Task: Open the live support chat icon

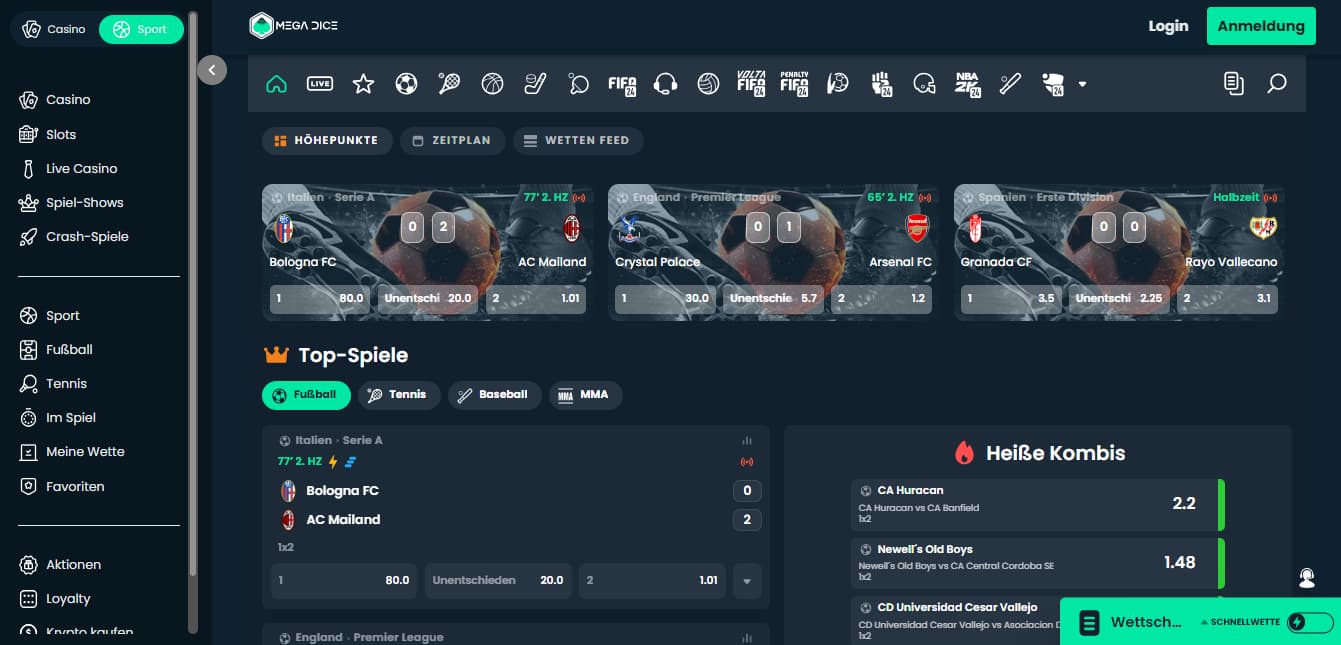Action: [x=1307, y=578]
